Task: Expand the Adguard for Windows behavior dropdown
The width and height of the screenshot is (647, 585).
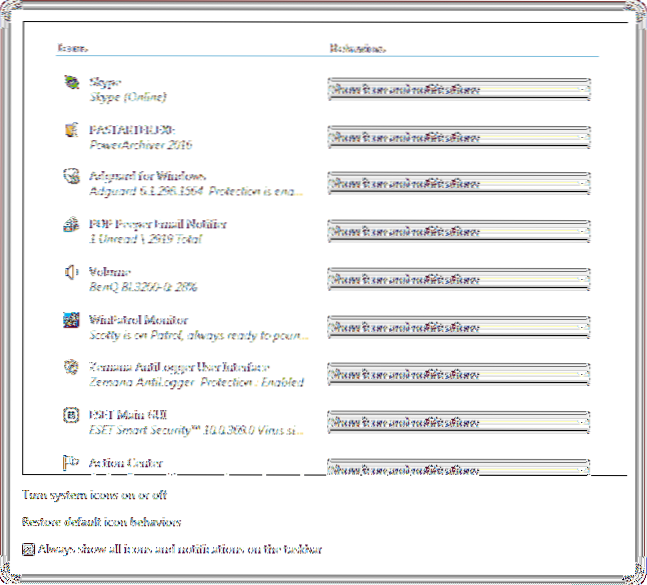Action: coord(458,184)
